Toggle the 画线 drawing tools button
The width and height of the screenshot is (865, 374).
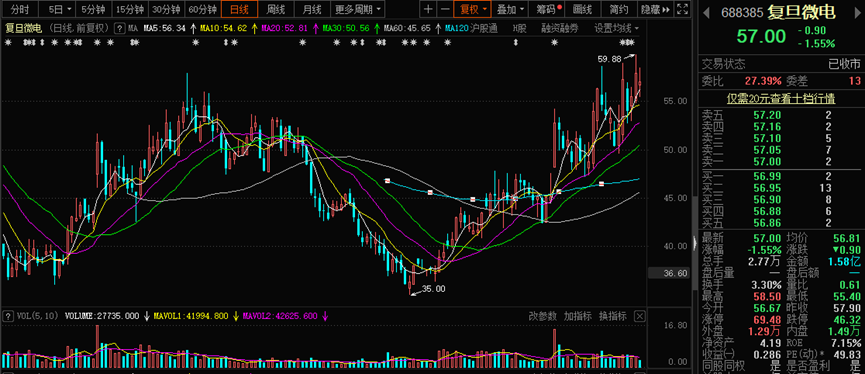[x=582, y=9]
